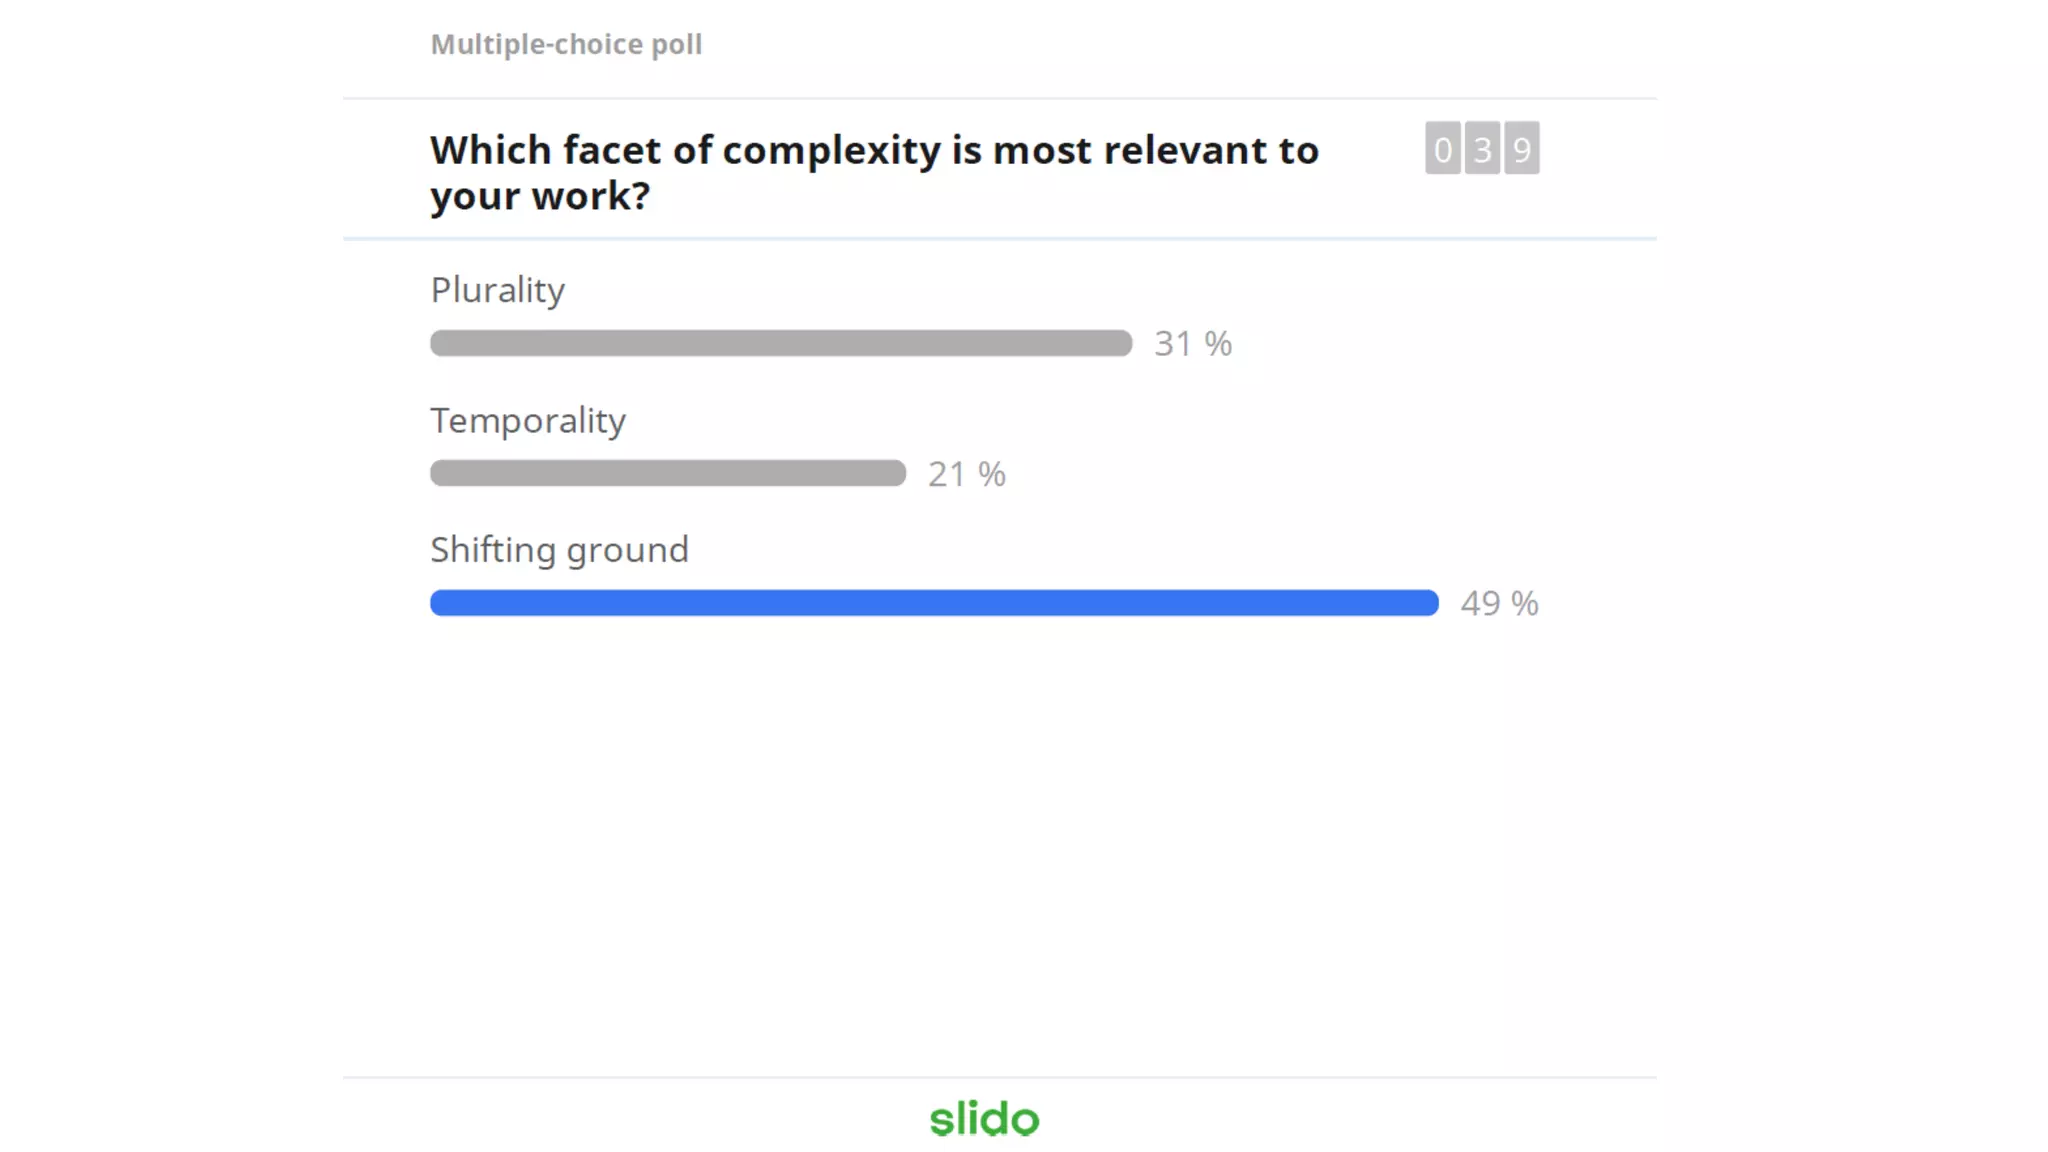Click the gray Plurality result bar
Screen dimensions: 2048x1152
point(780,343)
